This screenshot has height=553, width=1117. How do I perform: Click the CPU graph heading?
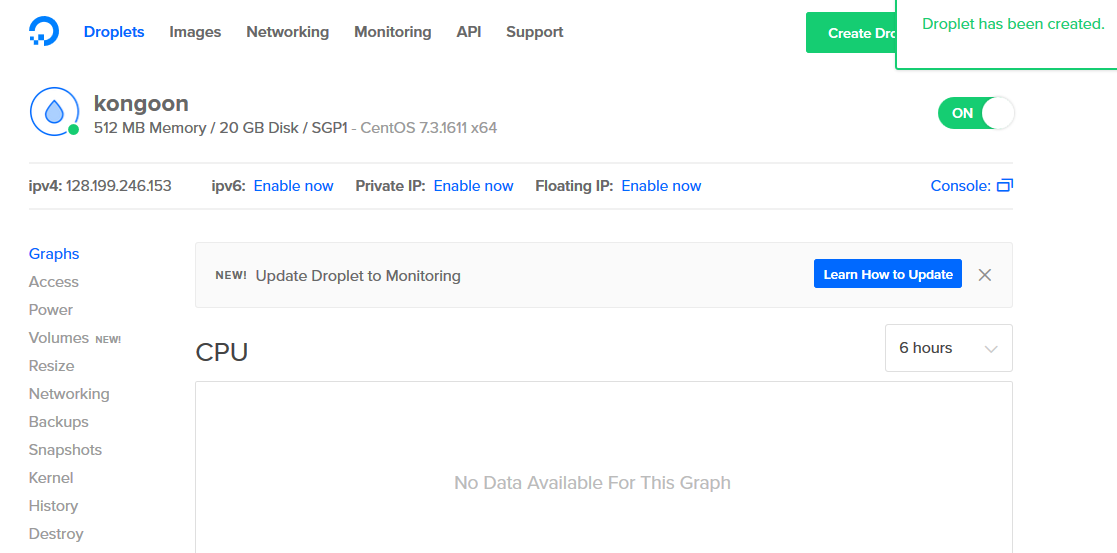(222, 352)
